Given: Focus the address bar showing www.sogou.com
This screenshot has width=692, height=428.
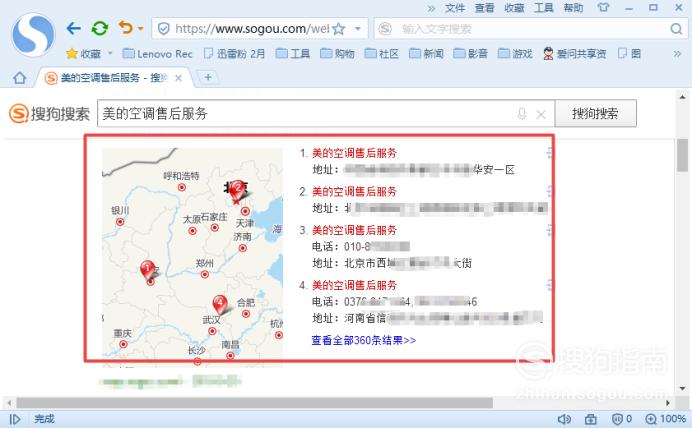Looking at the screenshot, I should pyautogui.click(x=252, y=29).
